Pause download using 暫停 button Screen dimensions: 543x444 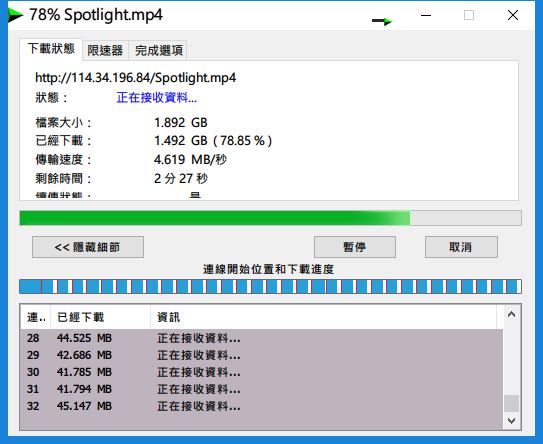pyautogui.click(x=355, y=247)
